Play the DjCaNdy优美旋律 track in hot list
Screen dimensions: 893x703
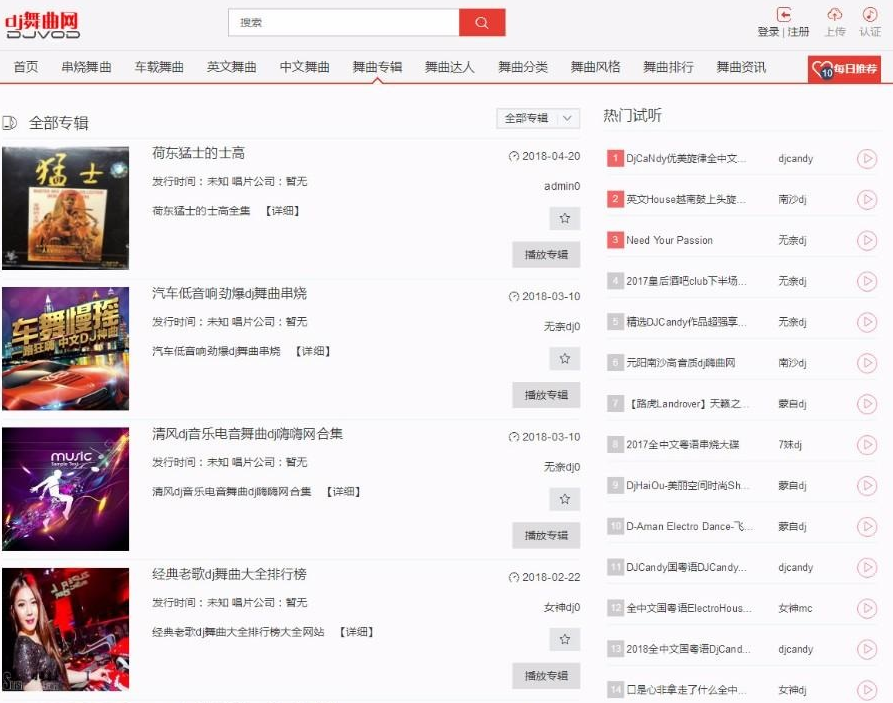coord(866,158)
